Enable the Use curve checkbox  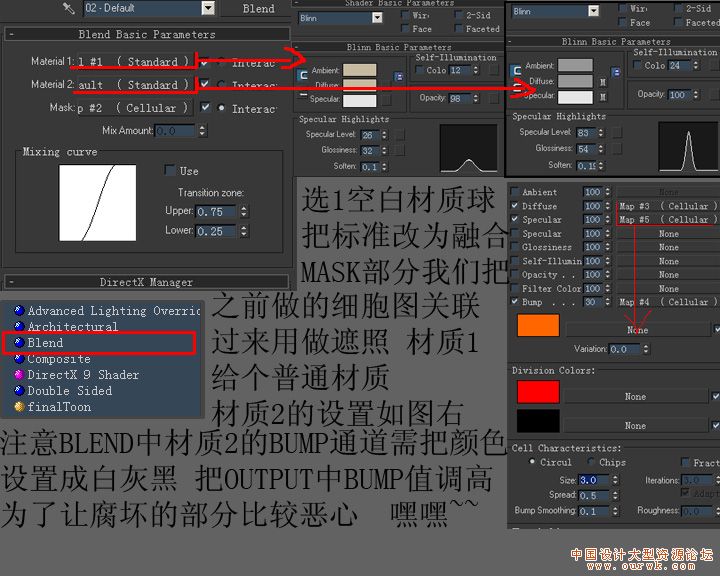click(x=169, y=171)
